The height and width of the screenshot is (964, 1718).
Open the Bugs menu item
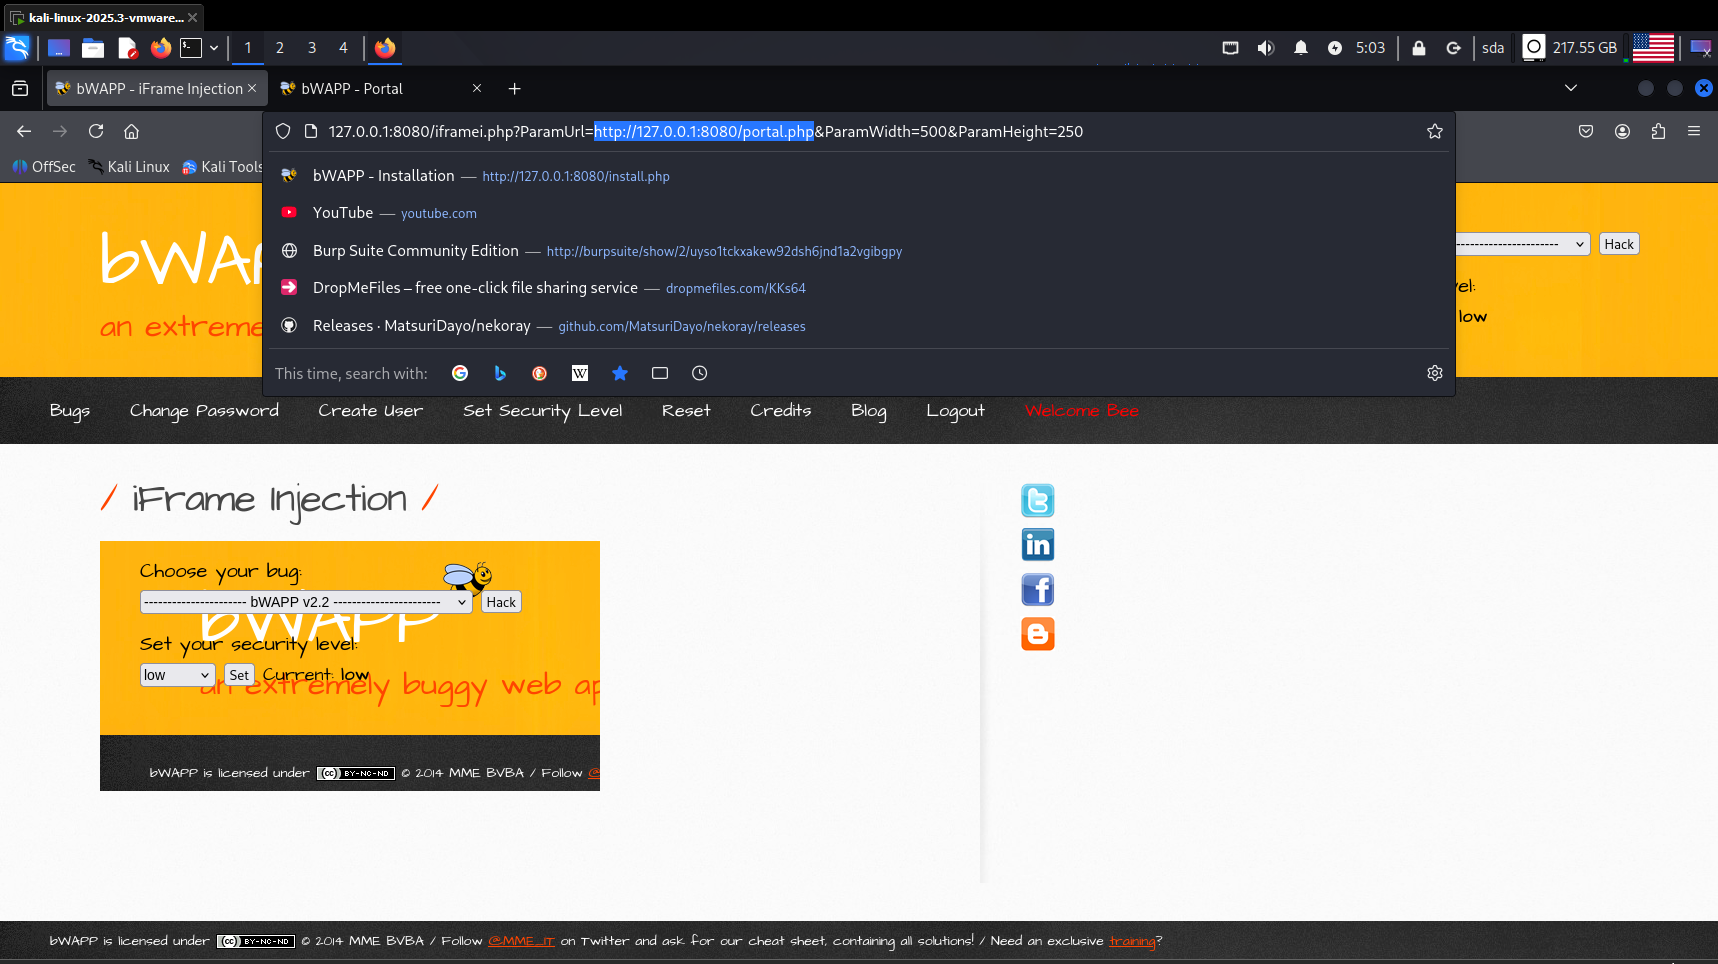point(70,411)
